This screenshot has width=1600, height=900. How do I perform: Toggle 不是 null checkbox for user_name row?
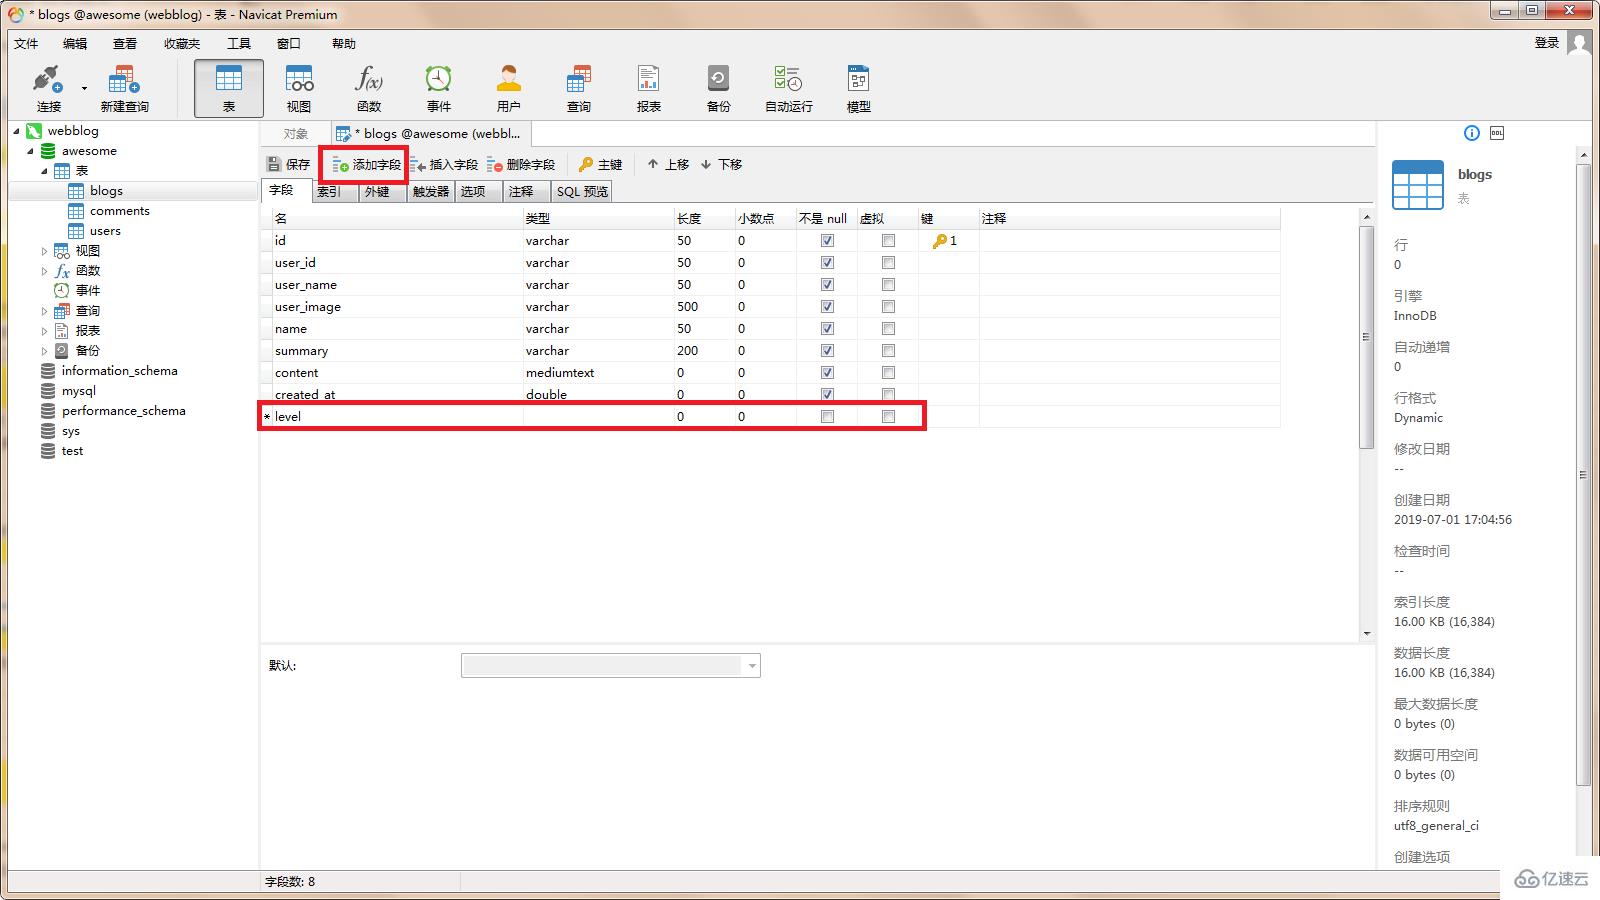[x=827, y=285]
